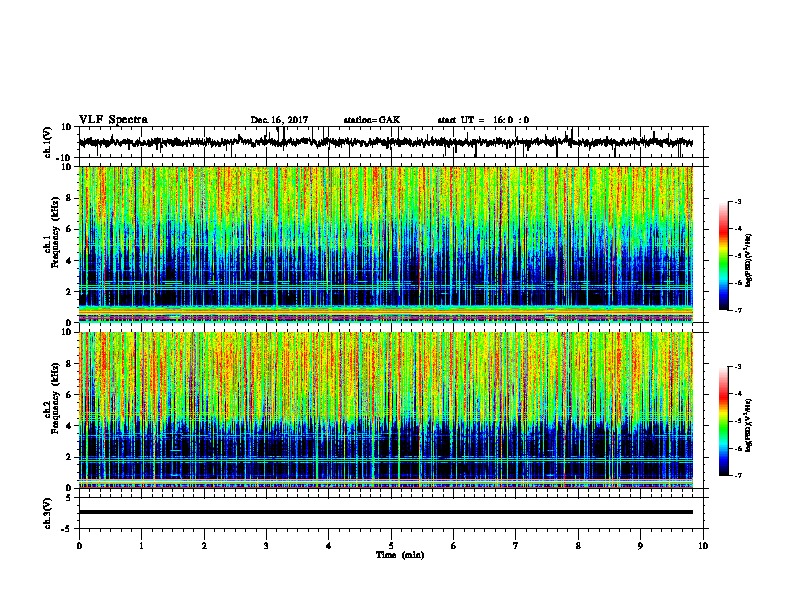Image resolution: width=792 pixels, height=612 pixels.
Task: Click the time axis tick label "5"
Action: coord(391,546)
